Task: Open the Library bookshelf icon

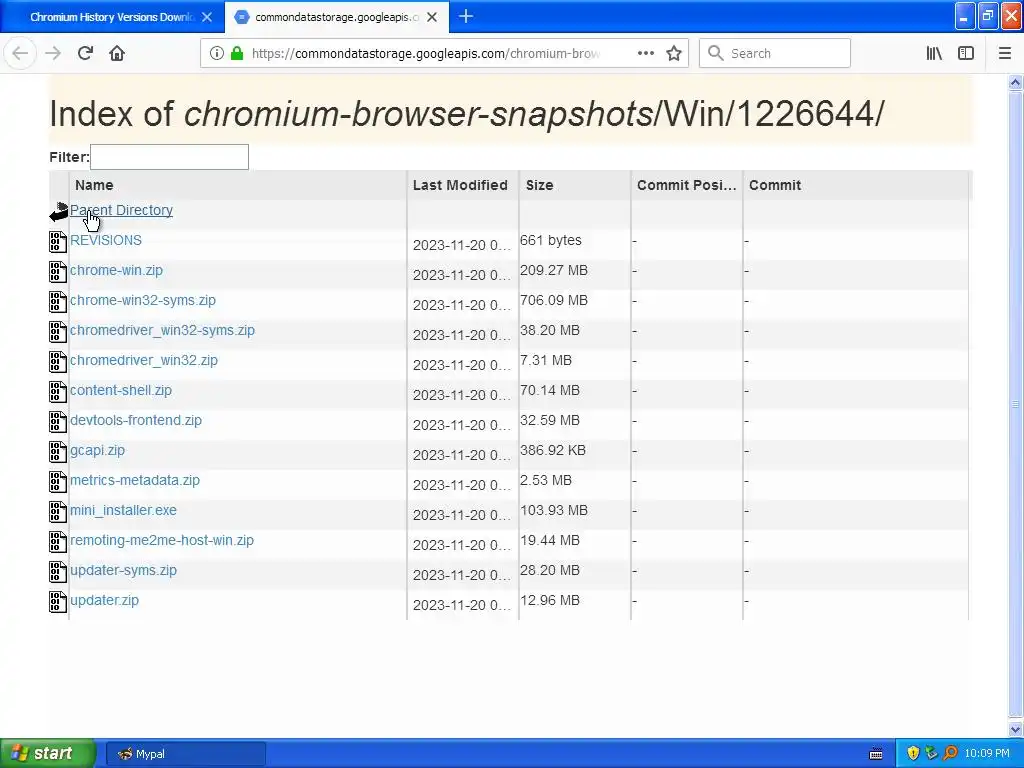Action: 934,53
